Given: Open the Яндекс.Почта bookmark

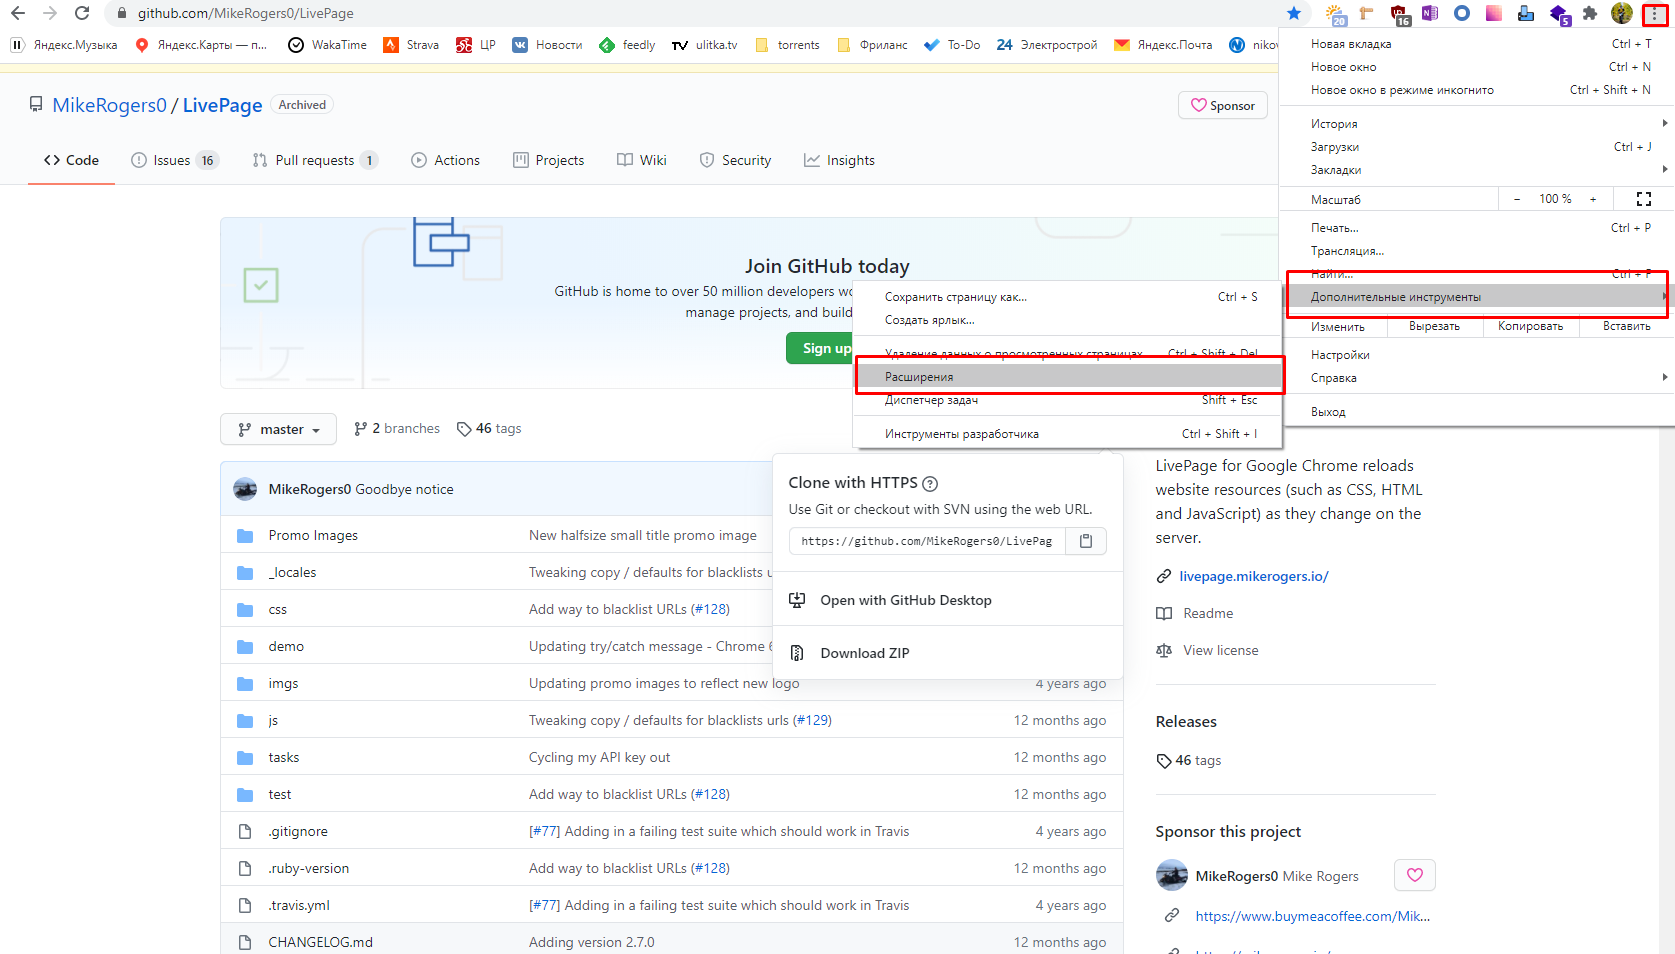Looking at the screenshot, I should tap(1163, 45).
